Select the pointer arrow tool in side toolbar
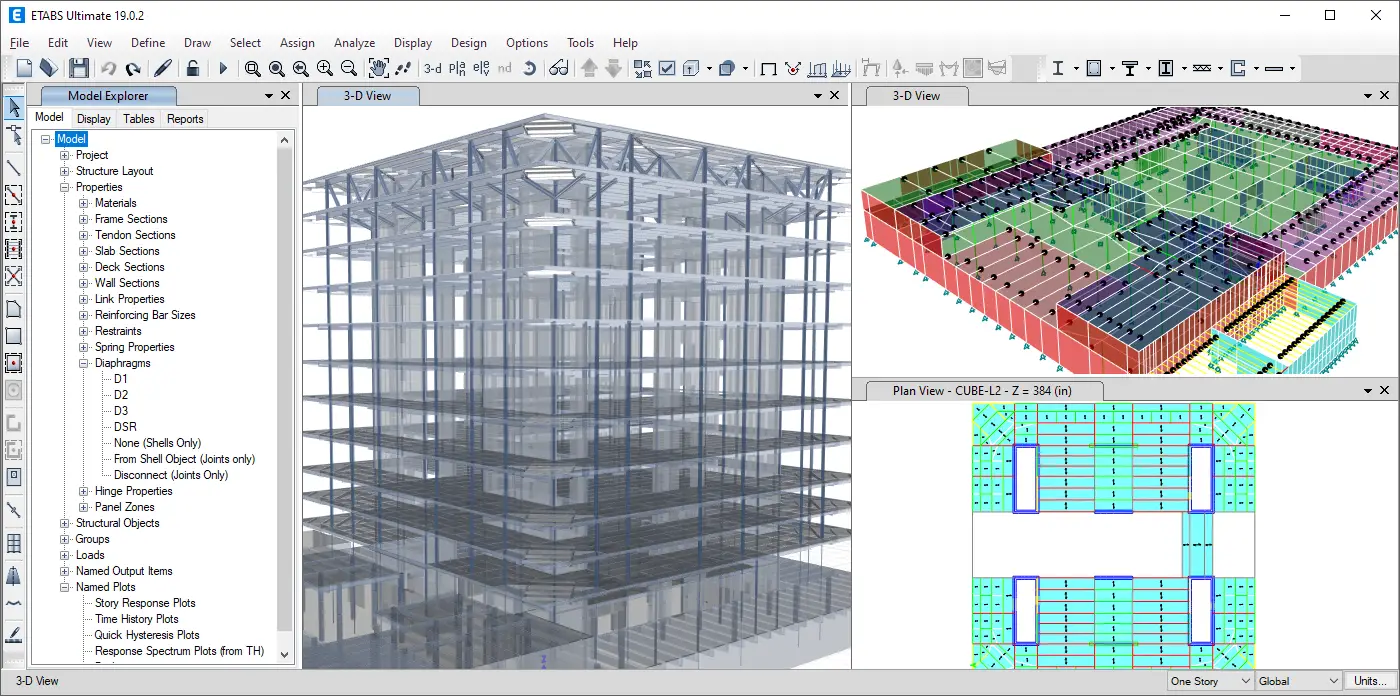Image resolution: width=1400 pixels, height=696 pixels. (x=13, y=106)
